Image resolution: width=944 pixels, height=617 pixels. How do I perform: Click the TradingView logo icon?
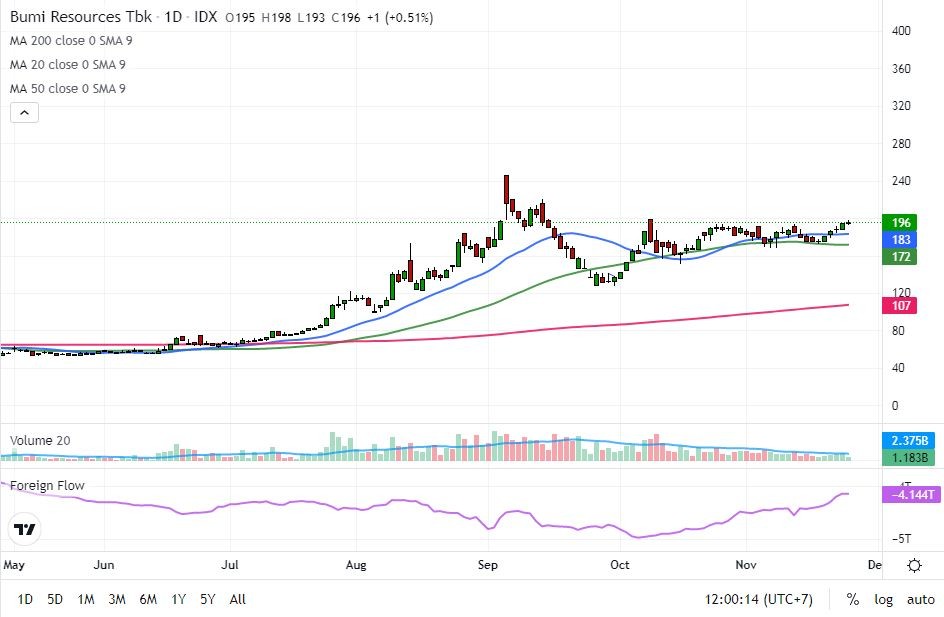tap(25, 529)
